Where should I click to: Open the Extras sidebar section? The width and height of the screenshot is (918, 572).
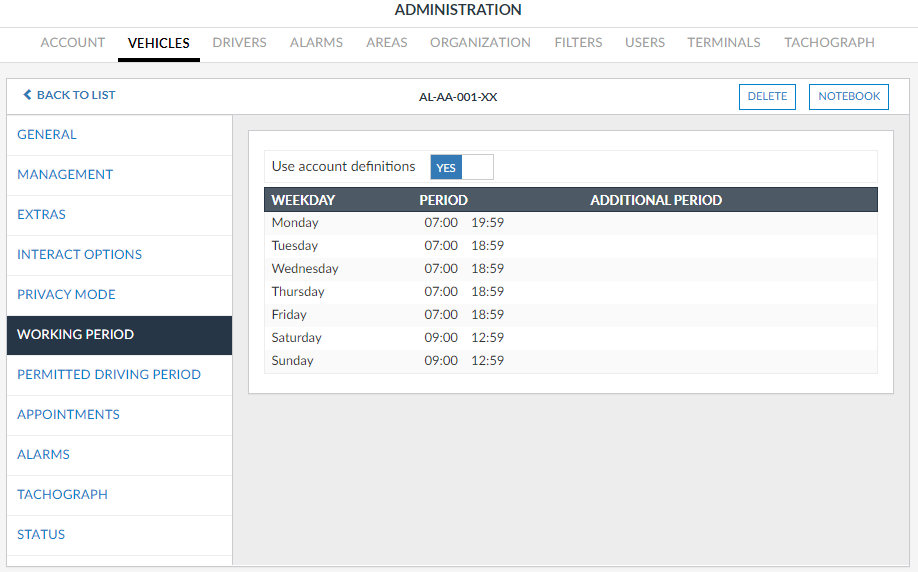41,215
